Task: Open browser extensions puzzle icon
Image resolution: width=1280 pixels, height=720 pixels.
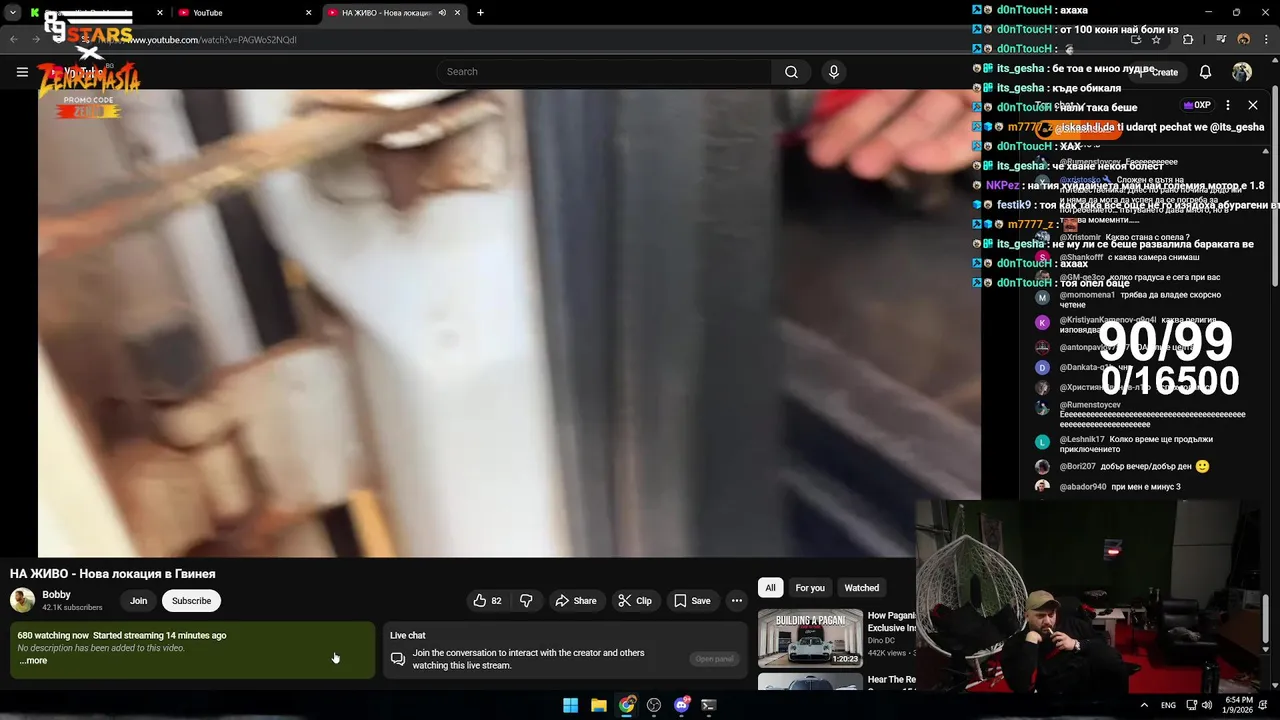Action: [x=1188, y=40]
